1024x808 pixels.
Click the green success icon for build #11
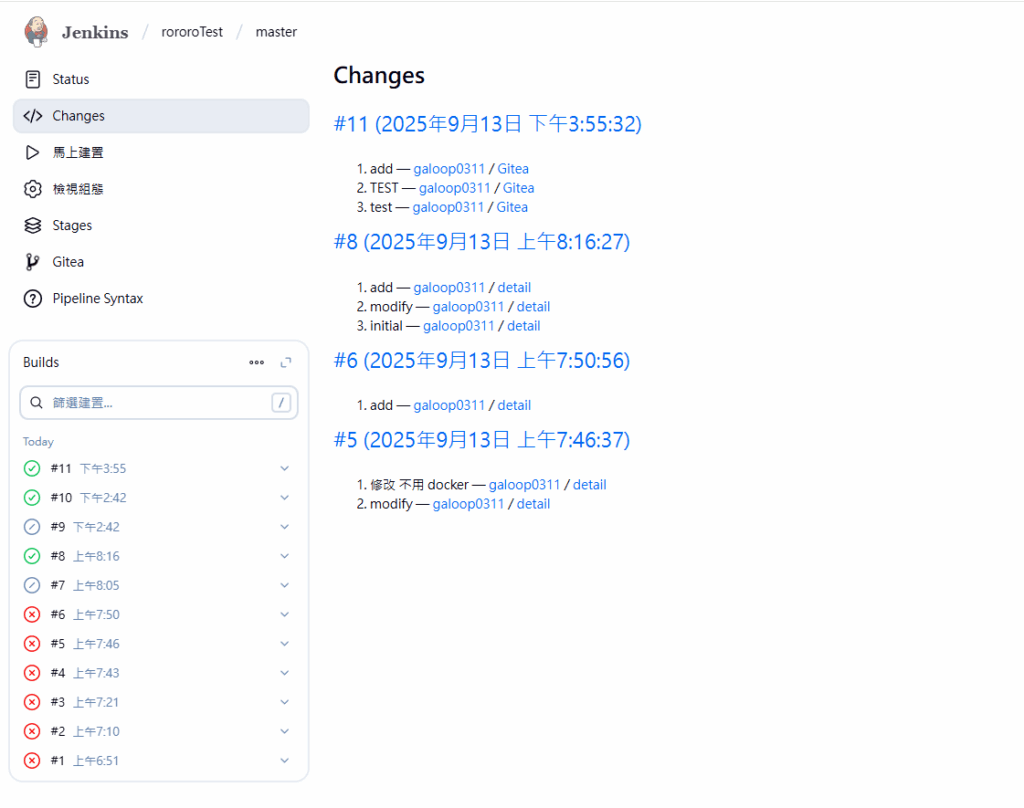(32, 468)
